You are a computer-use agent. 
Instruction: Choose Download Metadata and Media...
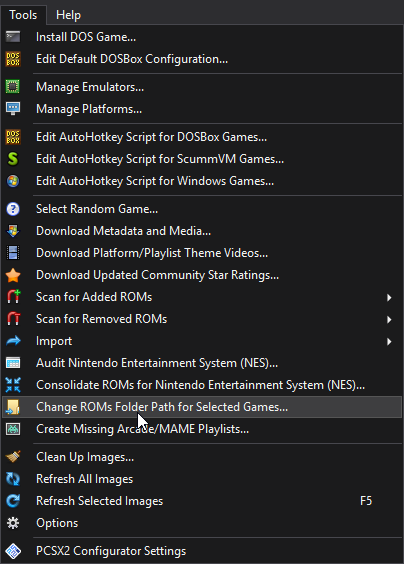point(202,231)
